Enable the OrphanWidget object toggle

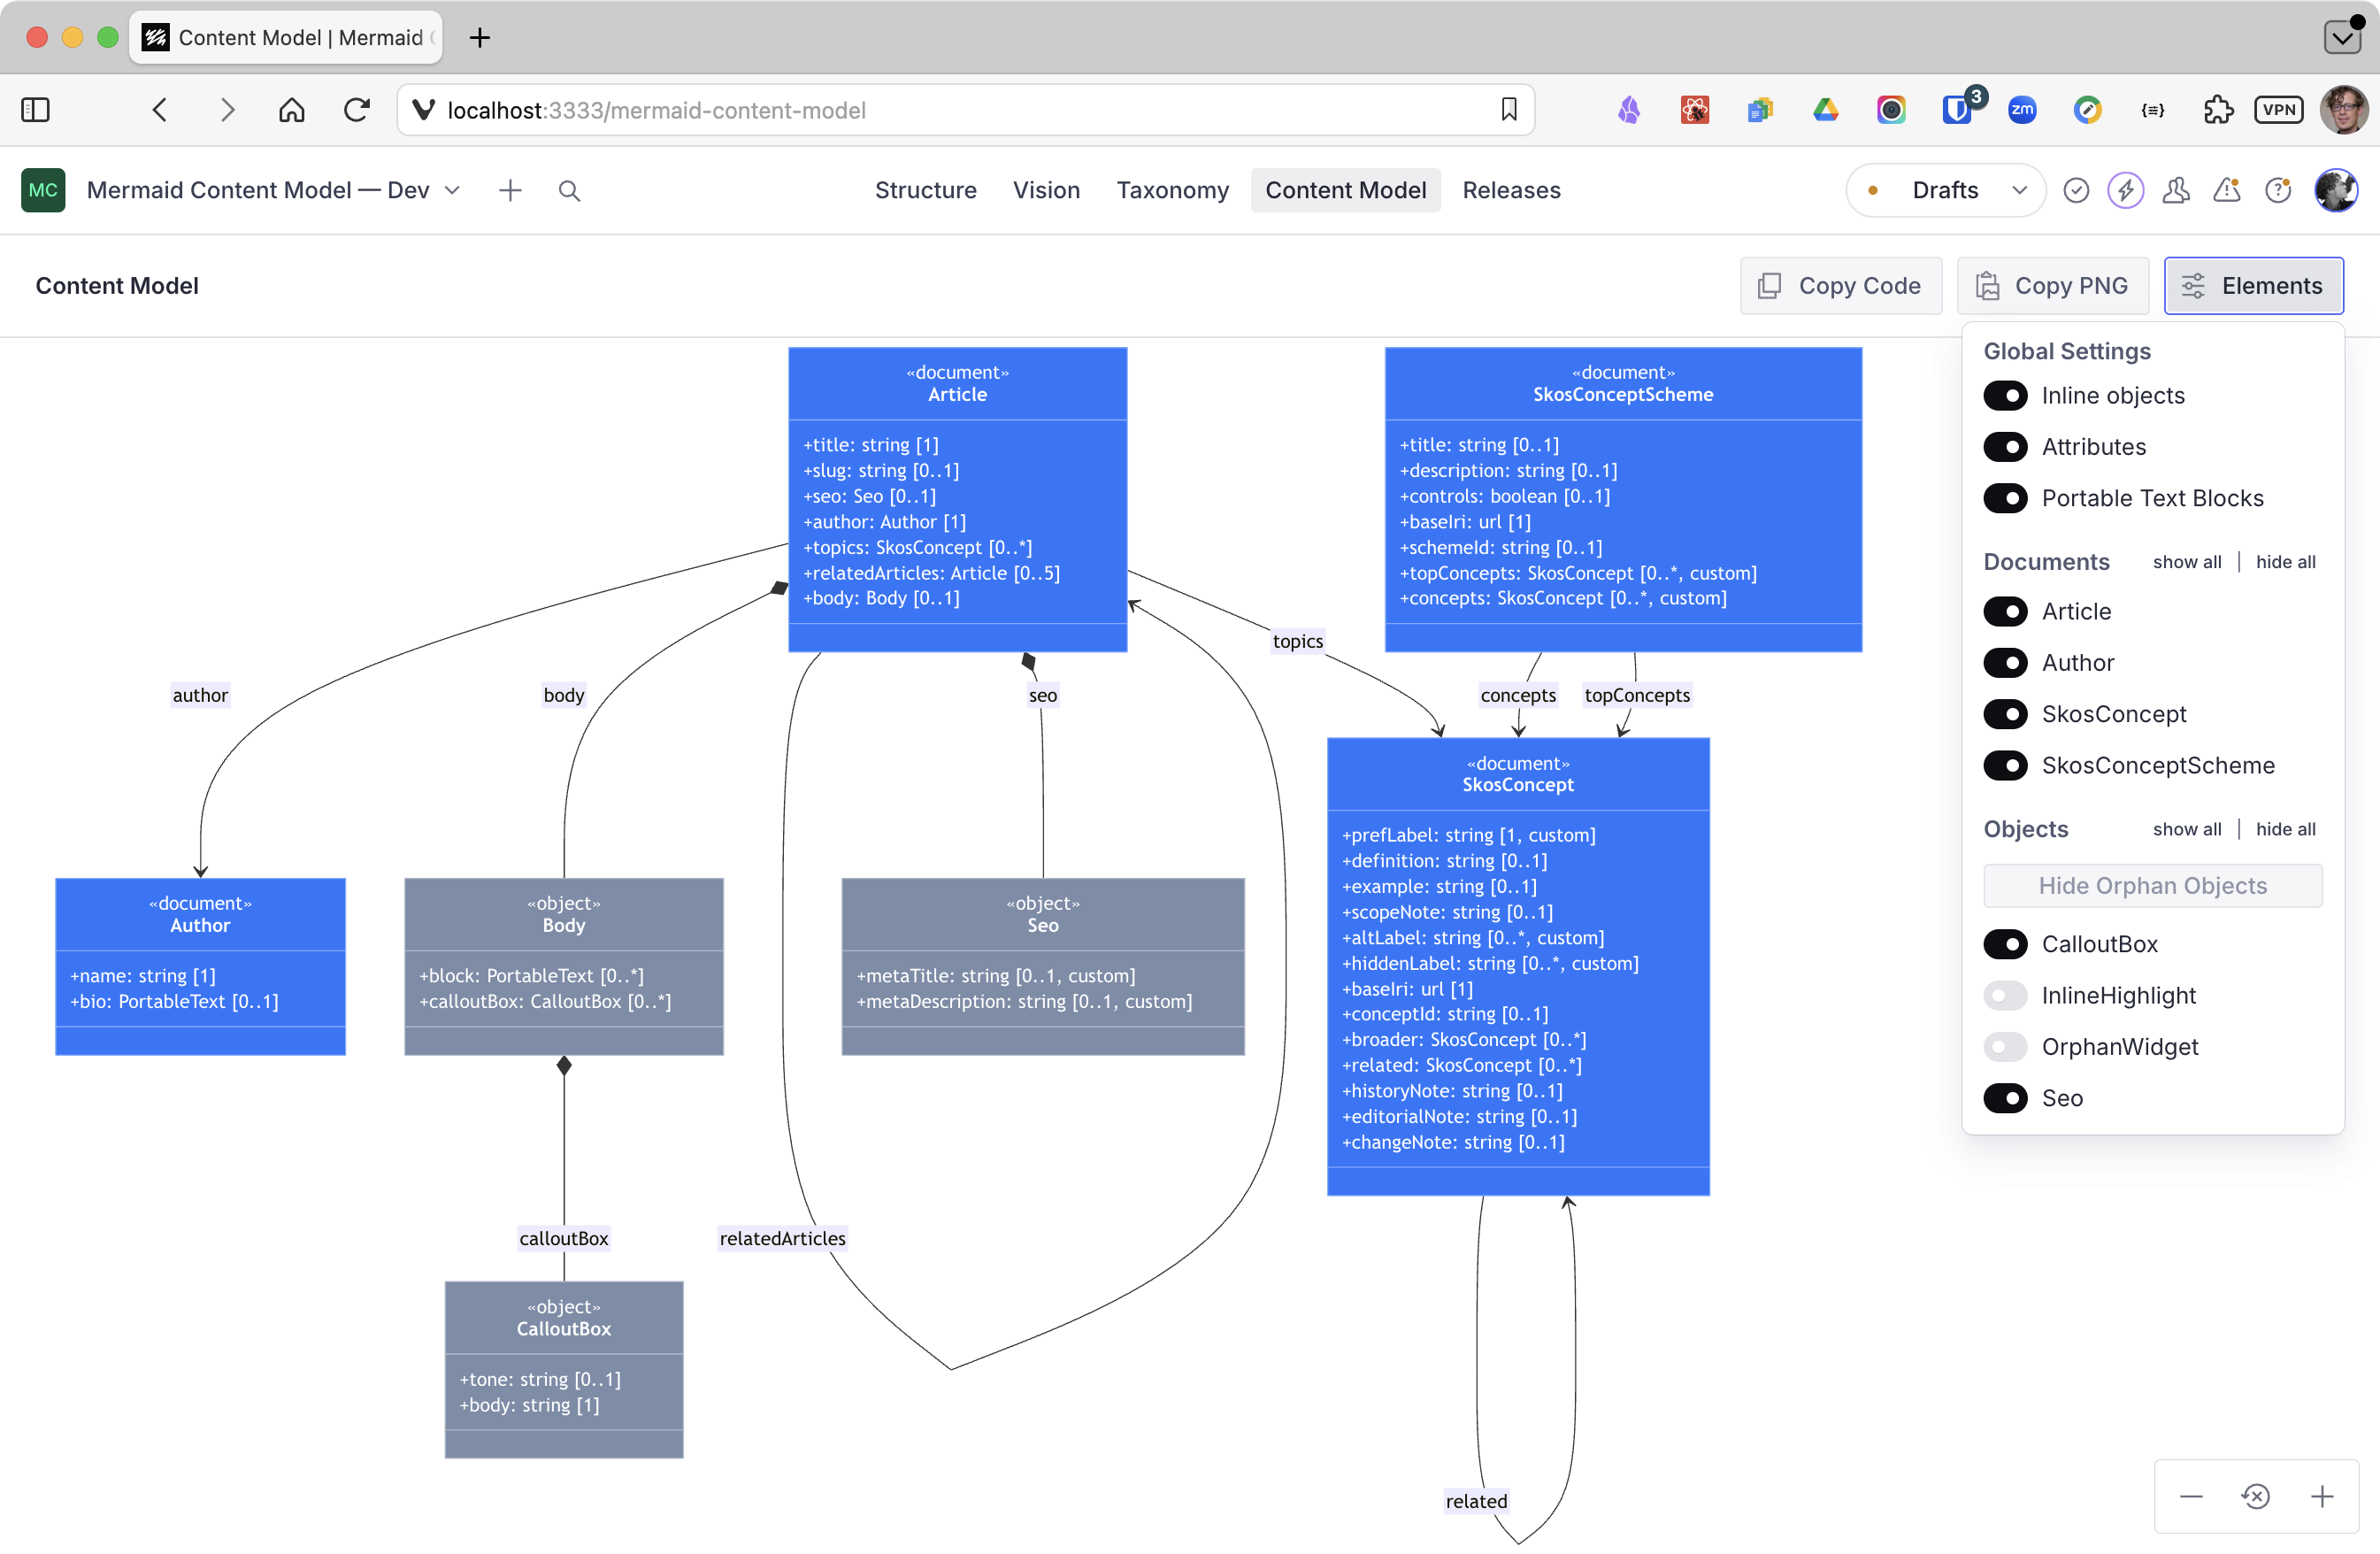2005,1046
